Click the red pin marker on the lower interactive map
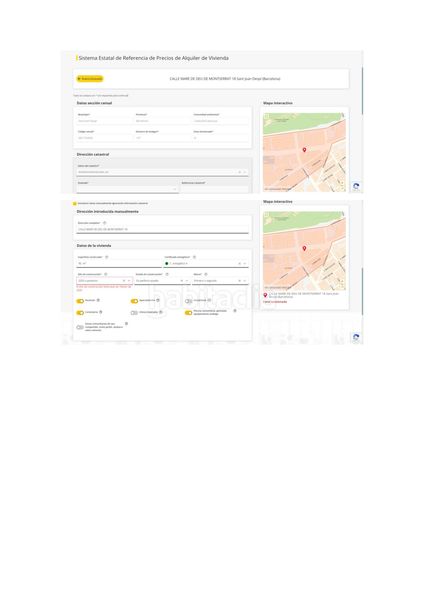 pos(304,249)
